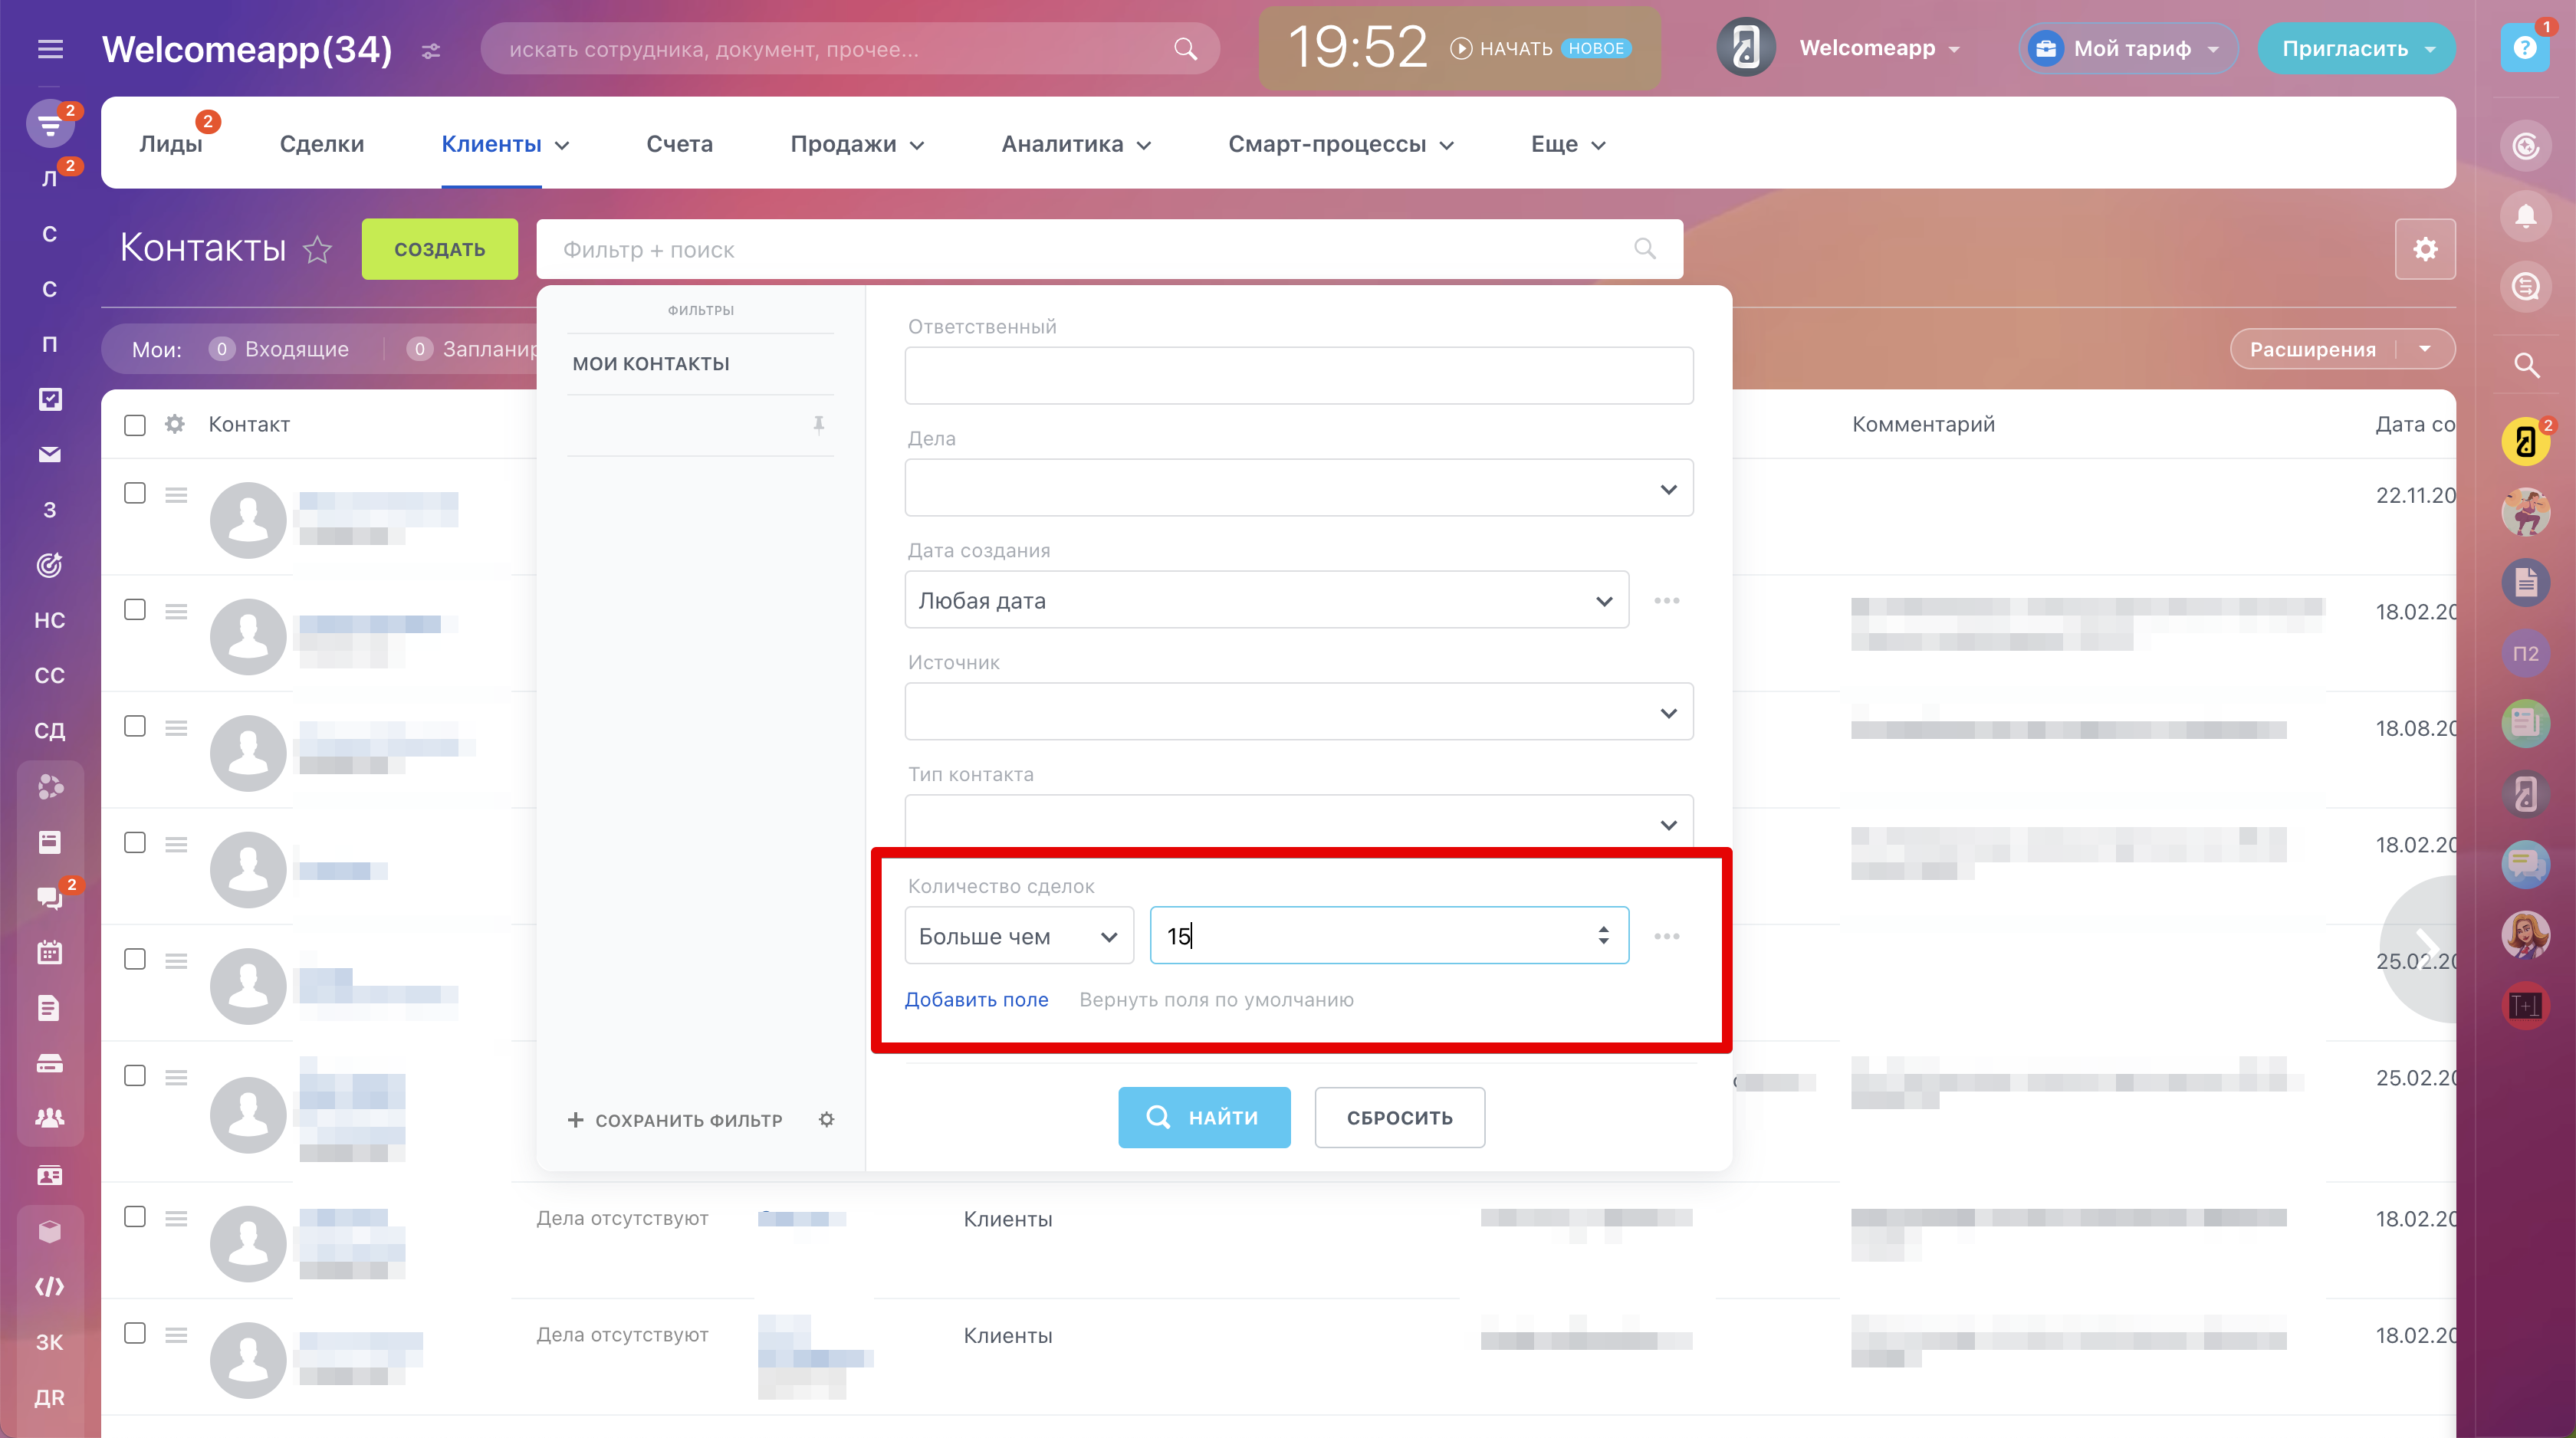Check the second contact row checkbox
2576x1438 pixels.
tap(135, 610)
